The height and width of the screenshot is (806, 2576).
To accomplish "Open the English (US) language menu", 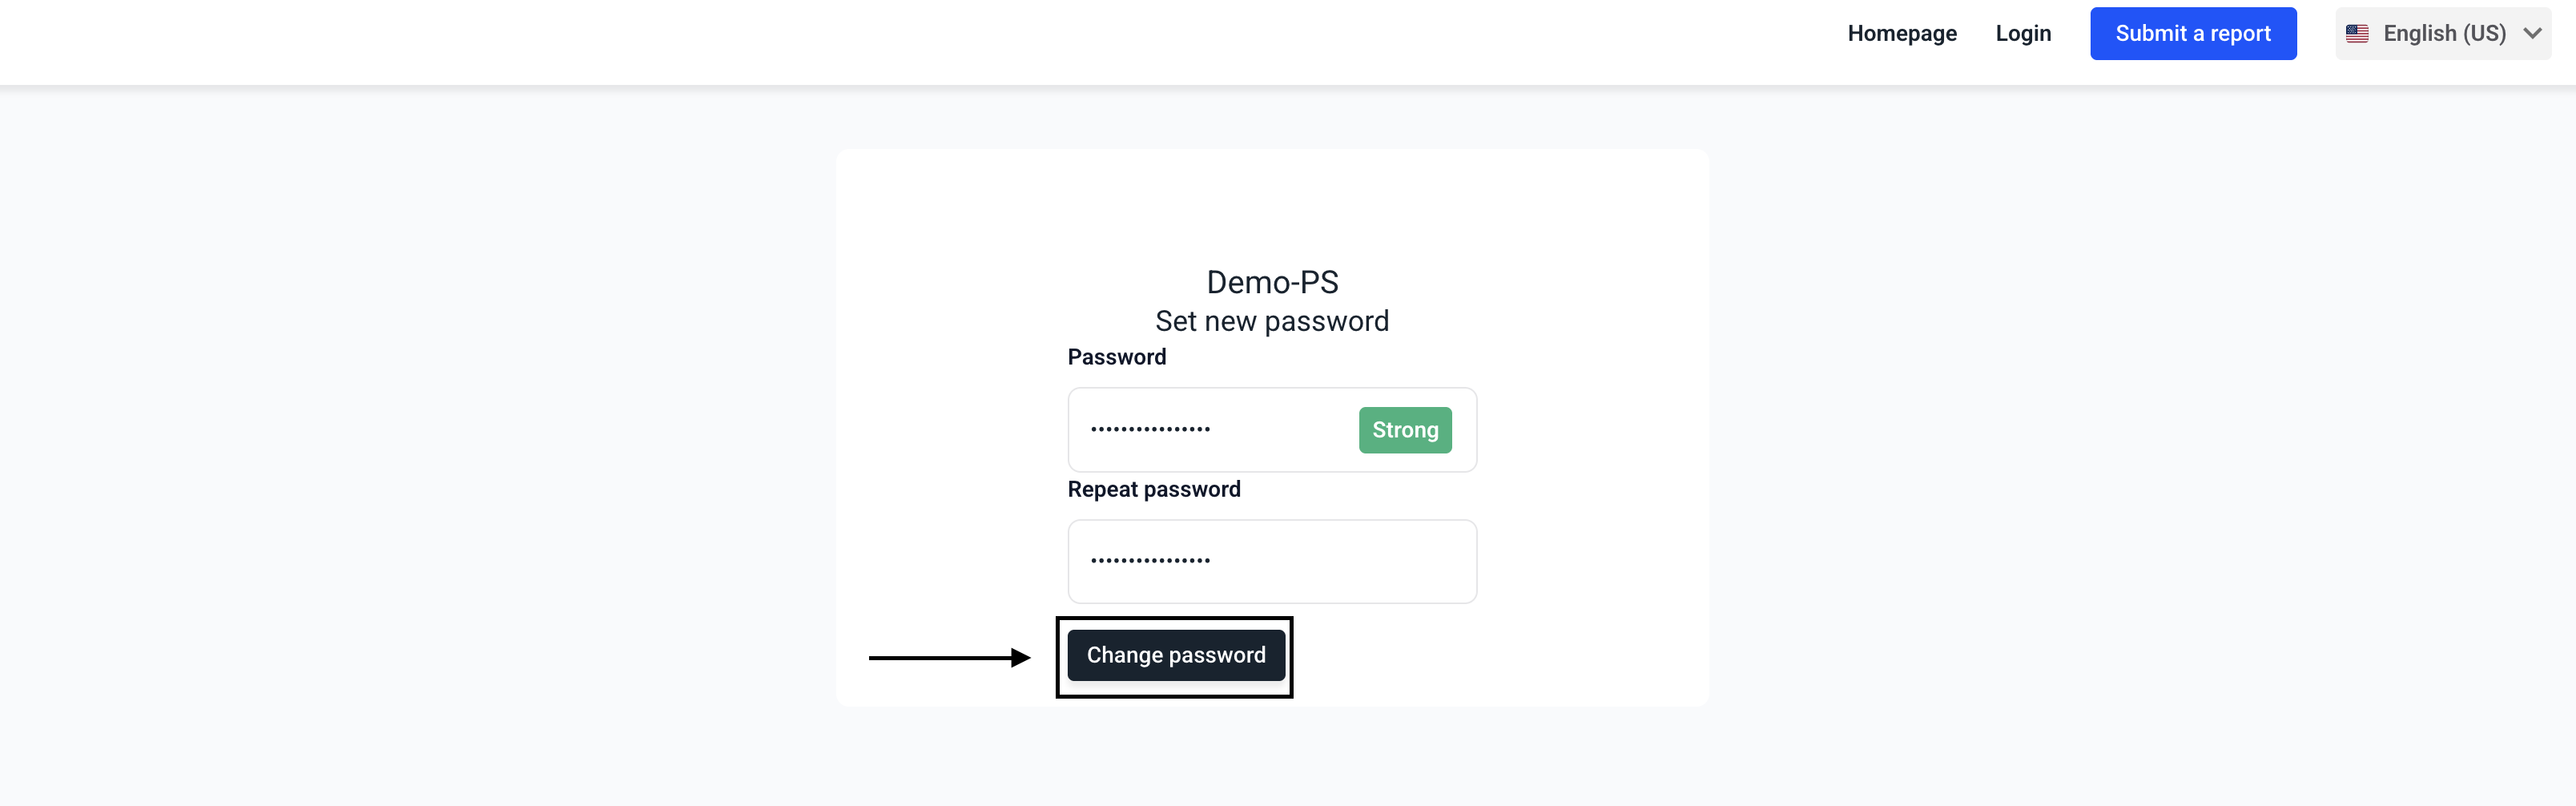I will click(2443, 34).
